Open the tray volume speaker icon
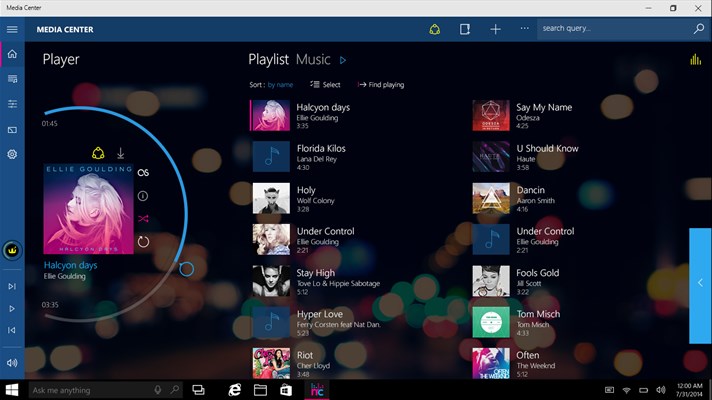Viewport: 712px width, 400px height. 661,390
